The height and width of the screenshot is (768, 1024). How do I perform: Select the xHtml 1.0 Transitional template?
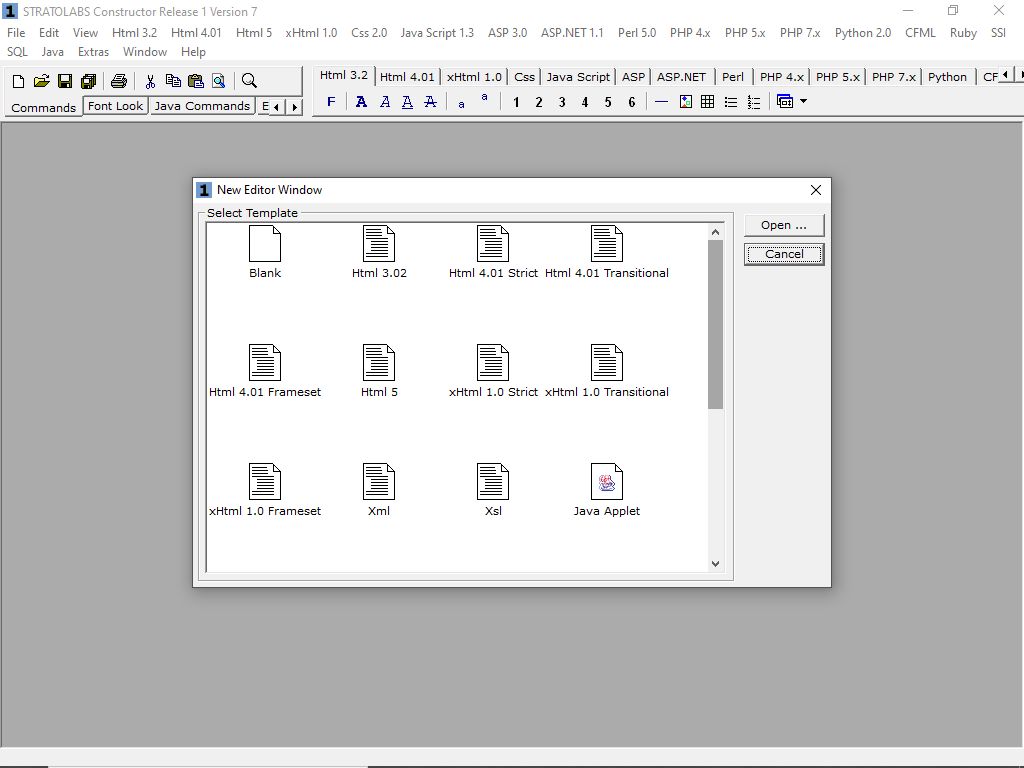[x=607, y=371]
